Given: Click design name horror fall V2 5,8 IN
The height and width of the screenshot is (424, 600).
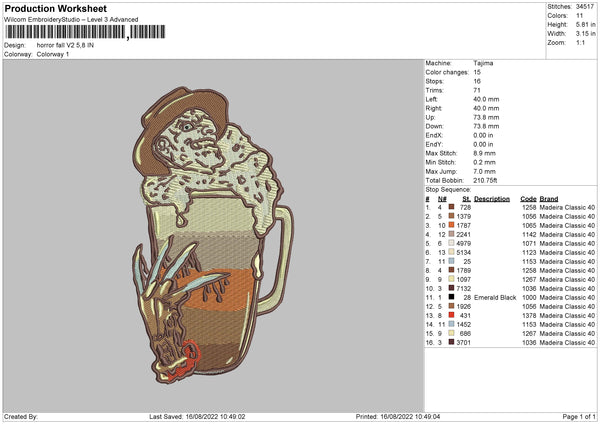Looking at the screenshot, I should pyautogui.click(x=65, y=45).
